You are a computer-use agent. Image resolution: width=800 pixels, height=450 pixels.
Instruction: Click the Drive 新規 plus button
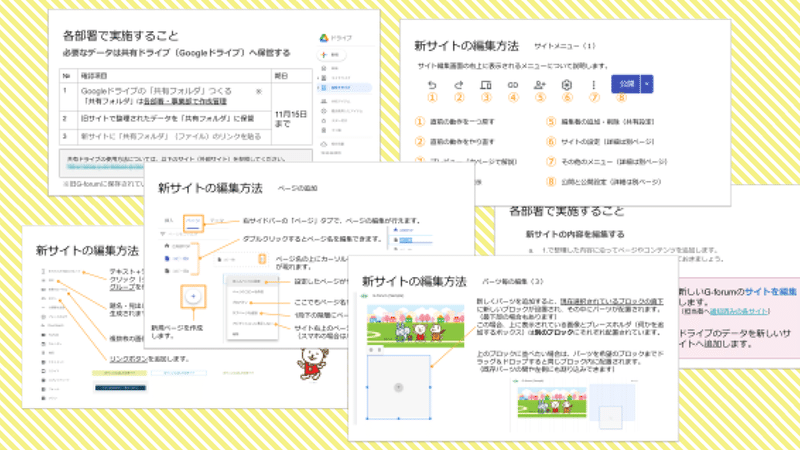[332, 55]
